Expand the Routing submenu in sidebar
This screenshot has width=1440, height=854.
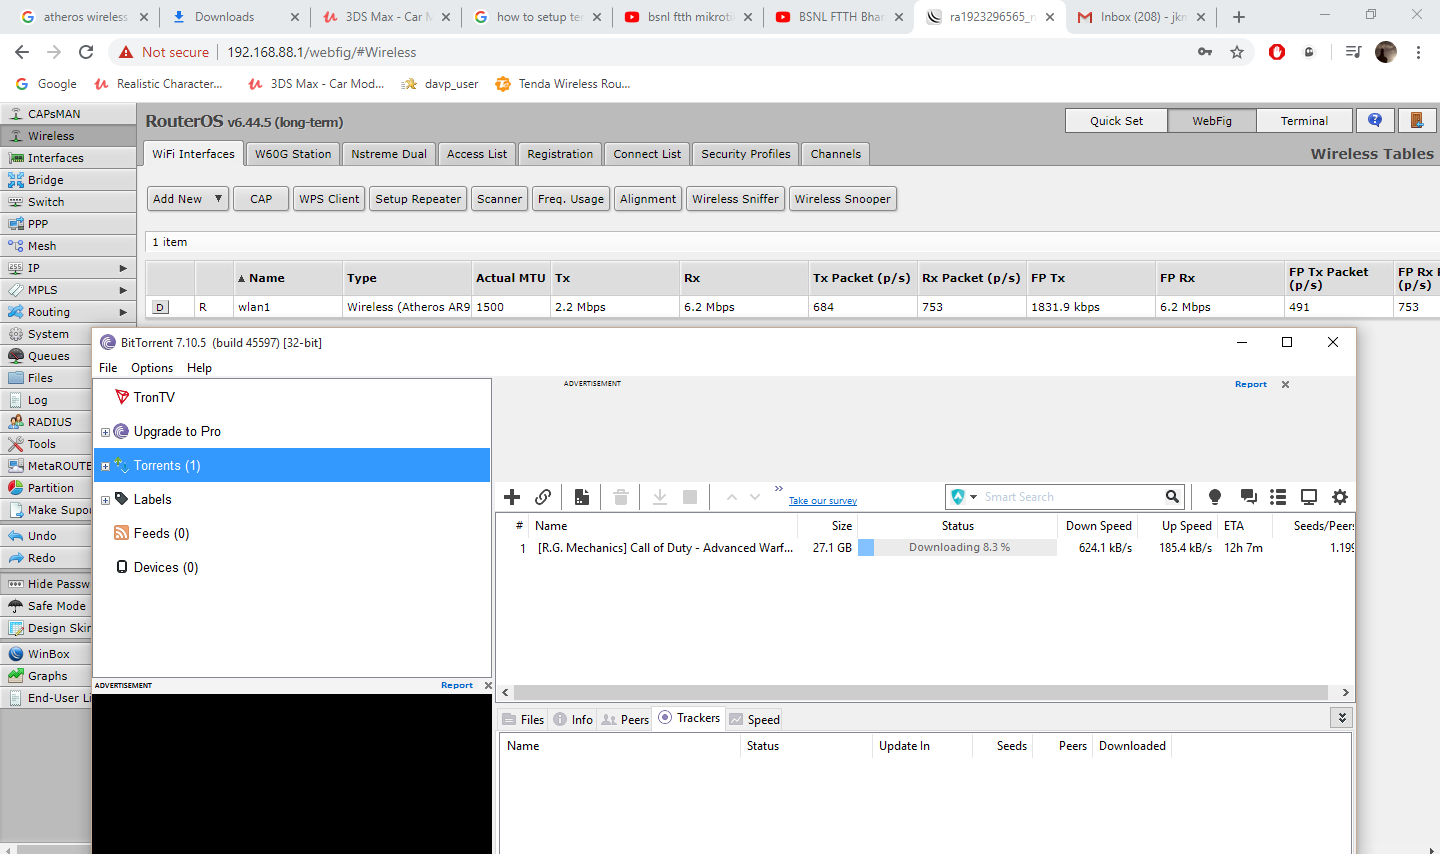(123, 312)
